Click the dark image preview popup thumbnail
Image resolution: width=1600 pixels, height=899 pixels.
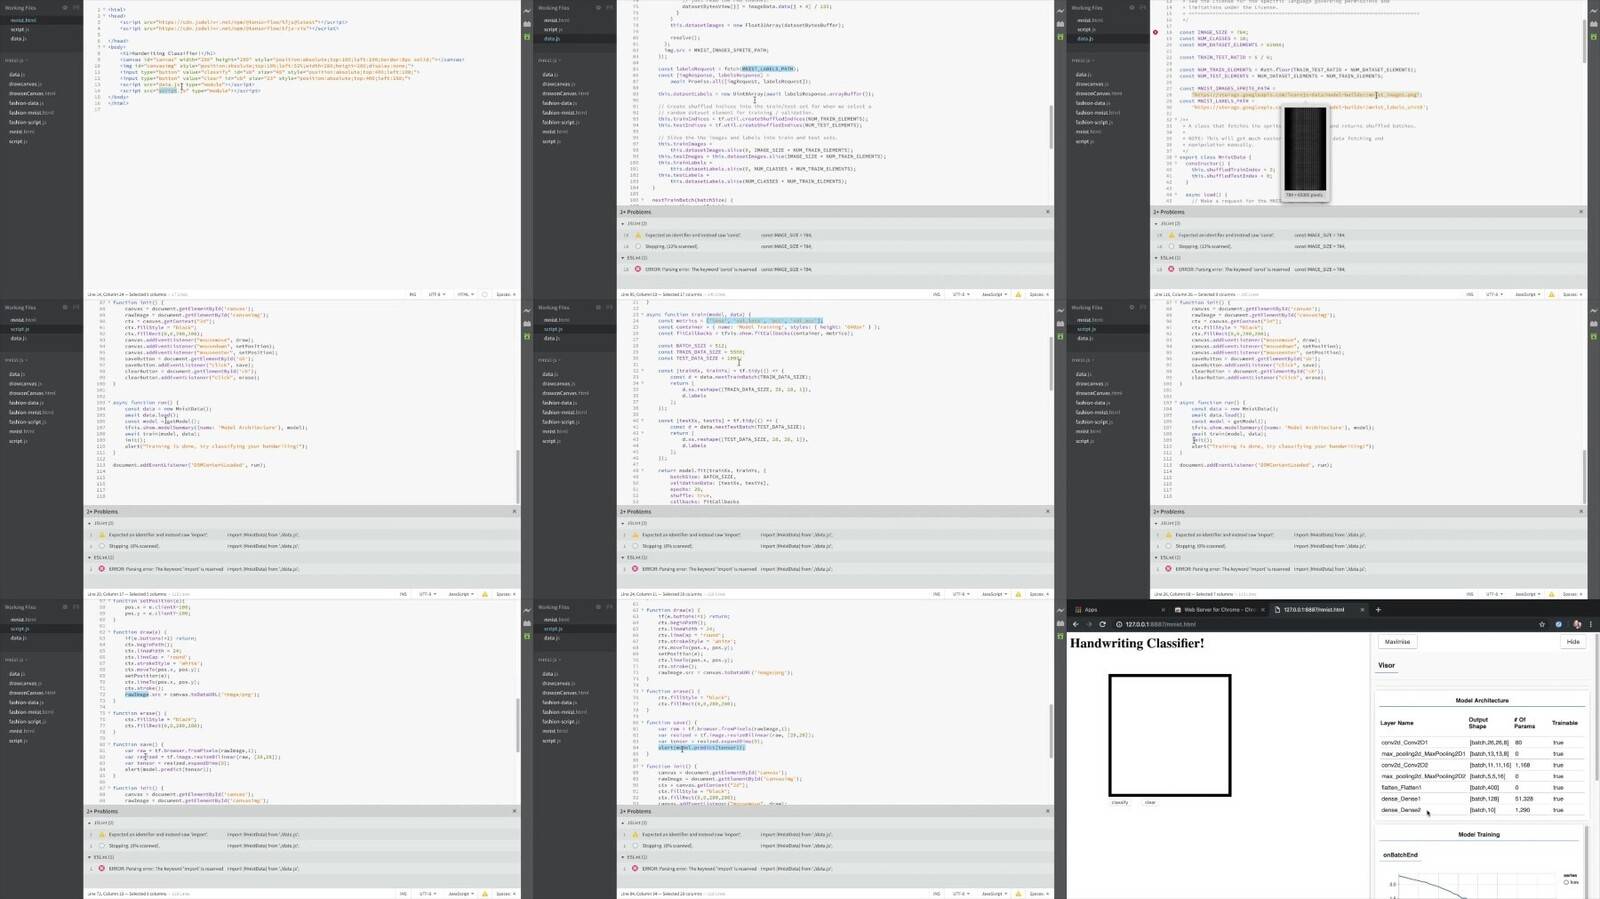(1305, 150)
